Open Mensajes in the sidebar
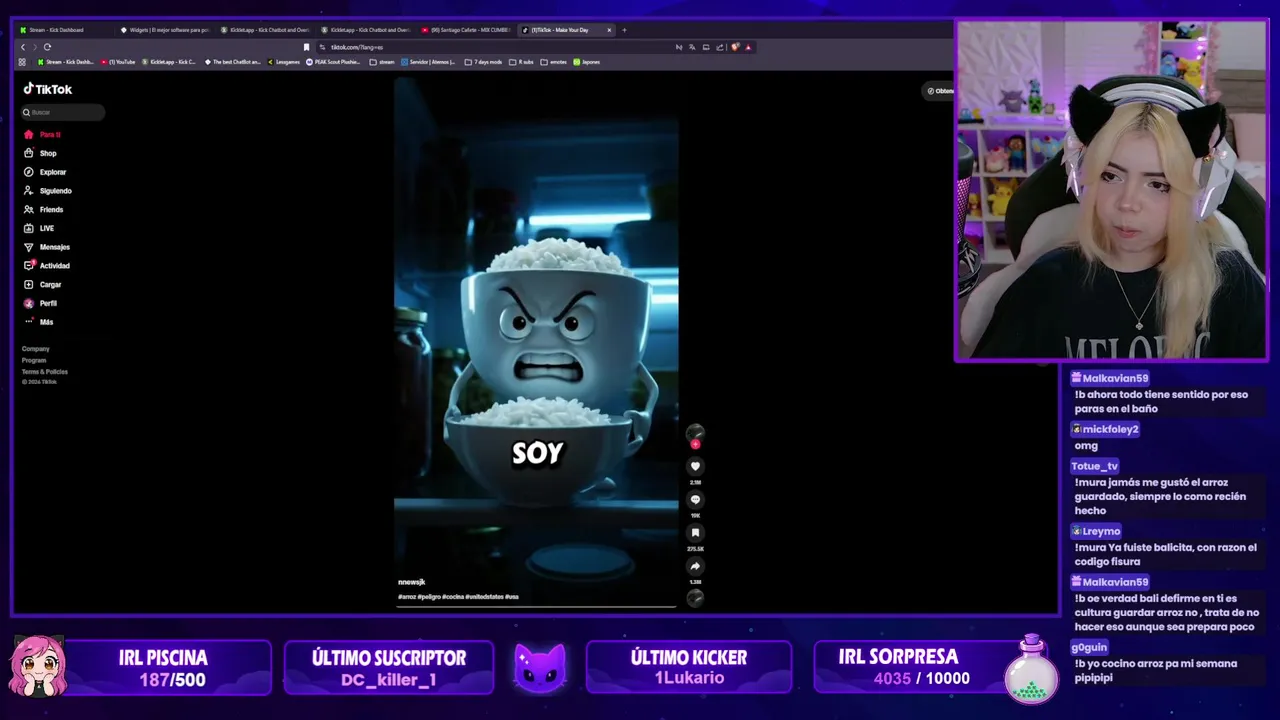This screenshot has height=720, width=1280. (47, 247)
